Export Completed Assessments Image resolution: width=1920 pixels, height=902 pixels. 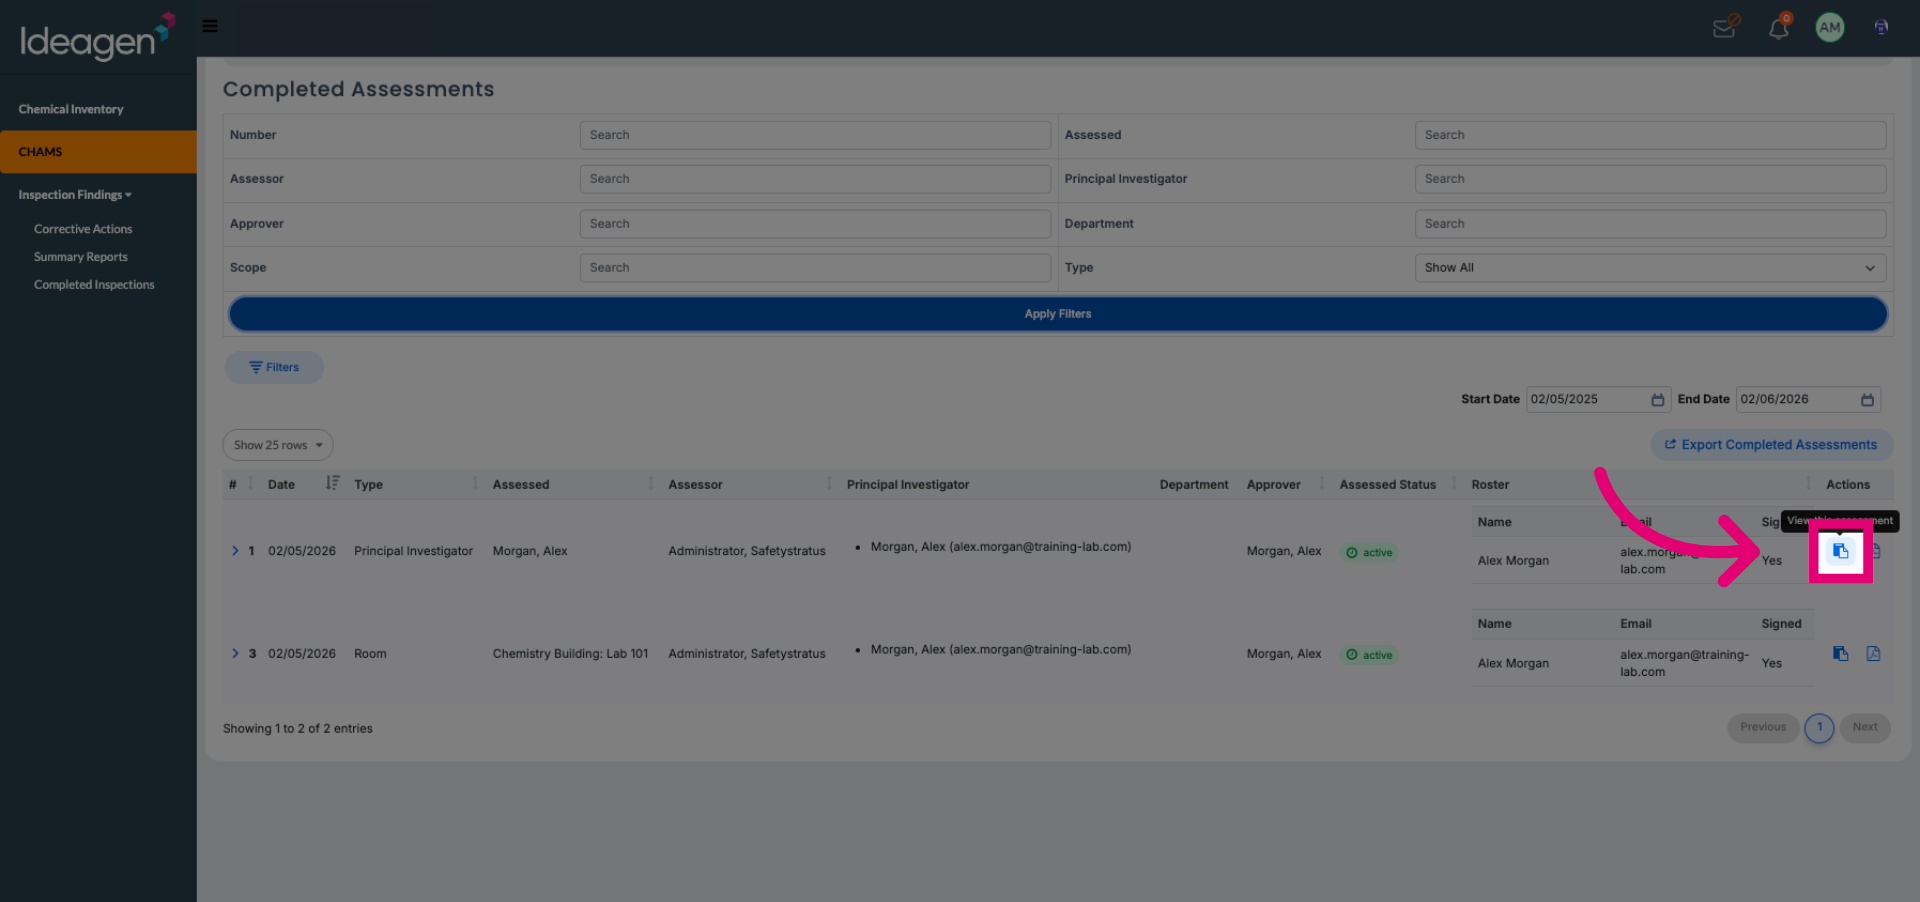(1771, 445)
